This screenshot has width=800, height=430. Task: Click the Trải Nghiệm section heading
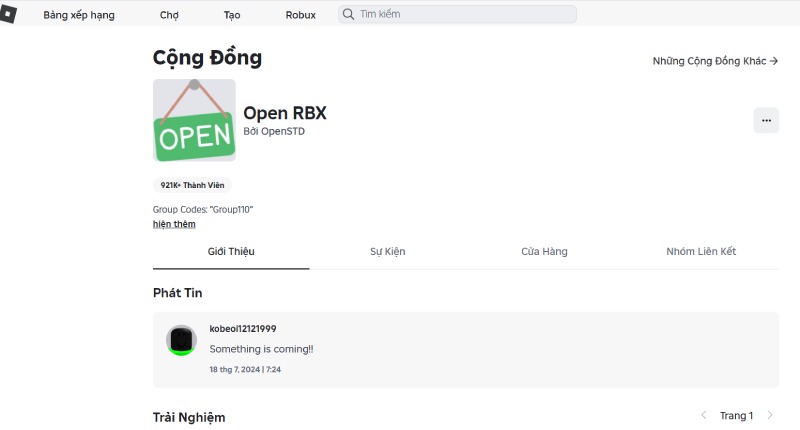pyautogui.click(x=189, y=417)
